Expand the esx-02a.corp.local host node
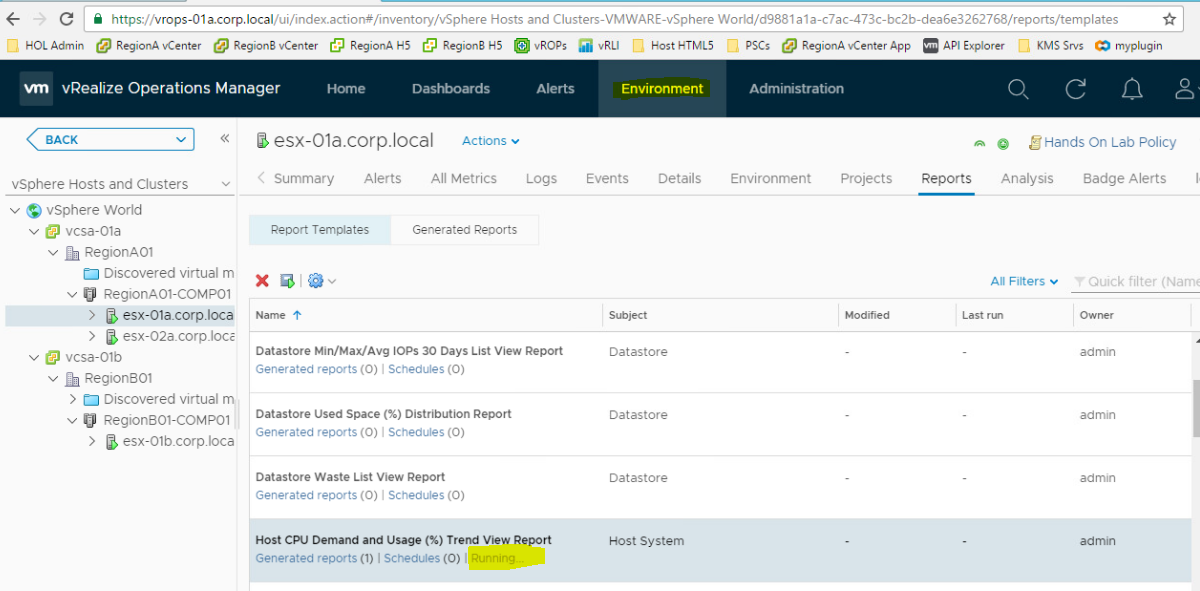Screen dimensions: 1200x591 (92, 336)
